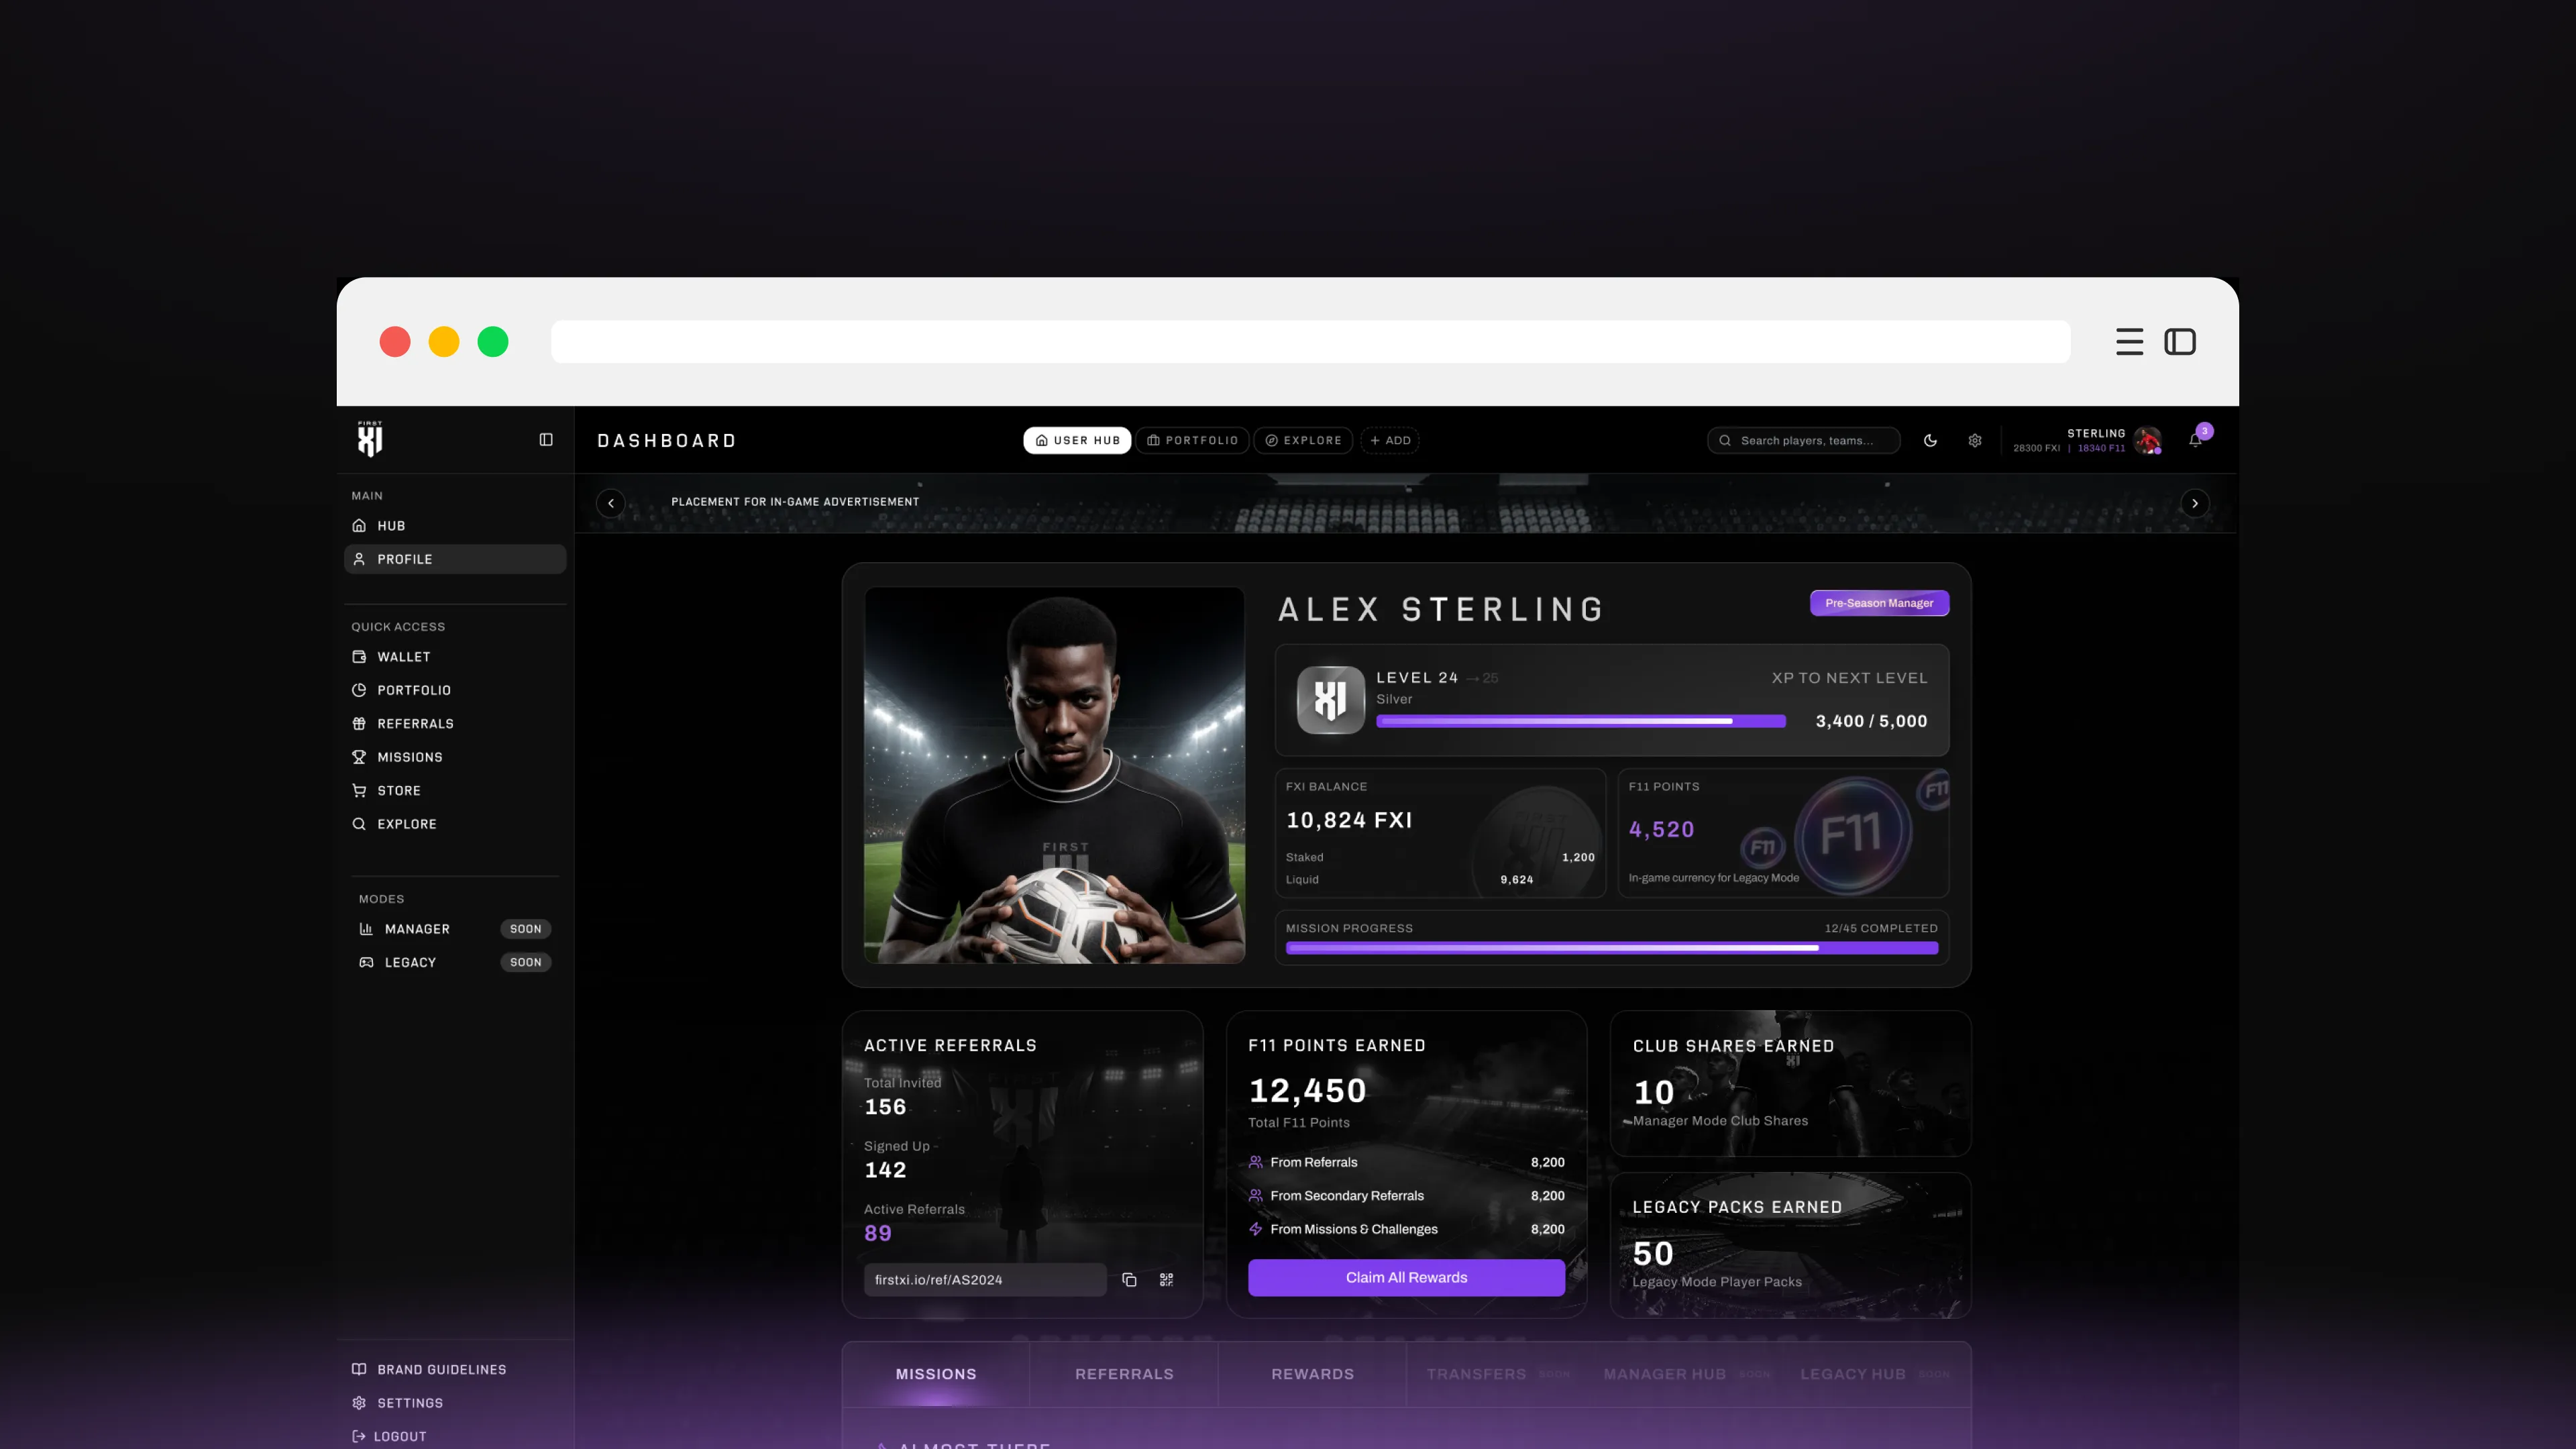Click the First XI logo

[370, 439]
